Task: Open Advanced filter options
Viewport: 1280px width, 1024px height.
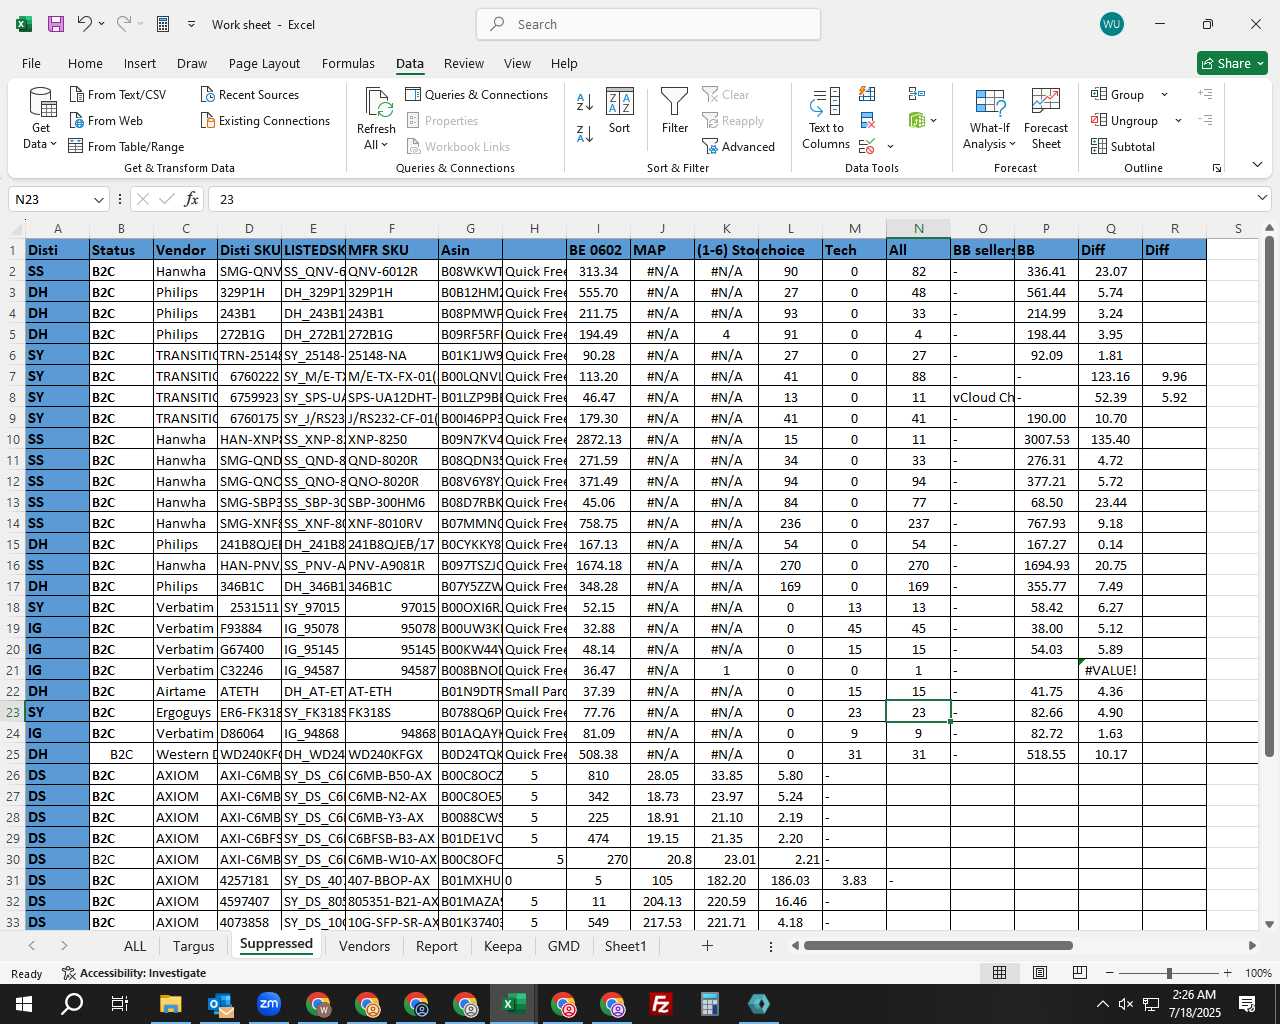Action: pyautogui.click(x=739, y=146)
